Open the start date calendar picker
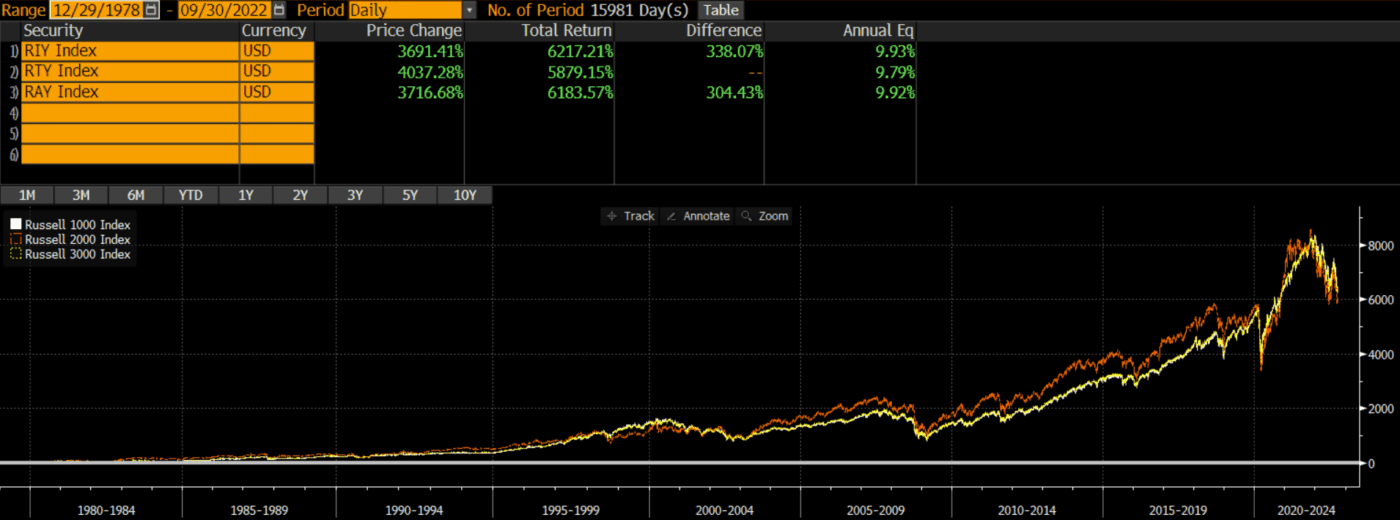The height and width of the screenshot is (520, 1400). (x=151, y=10)
